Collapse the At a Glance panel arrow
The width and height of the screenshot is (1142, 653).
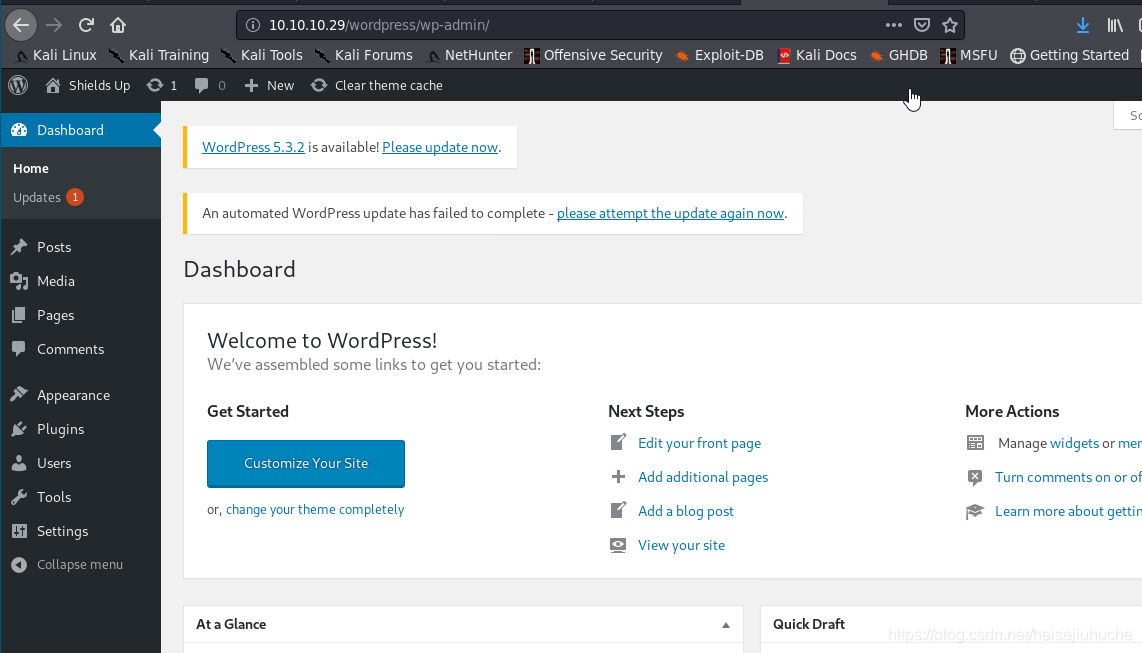pyautogui.click(x=725, y=625)
